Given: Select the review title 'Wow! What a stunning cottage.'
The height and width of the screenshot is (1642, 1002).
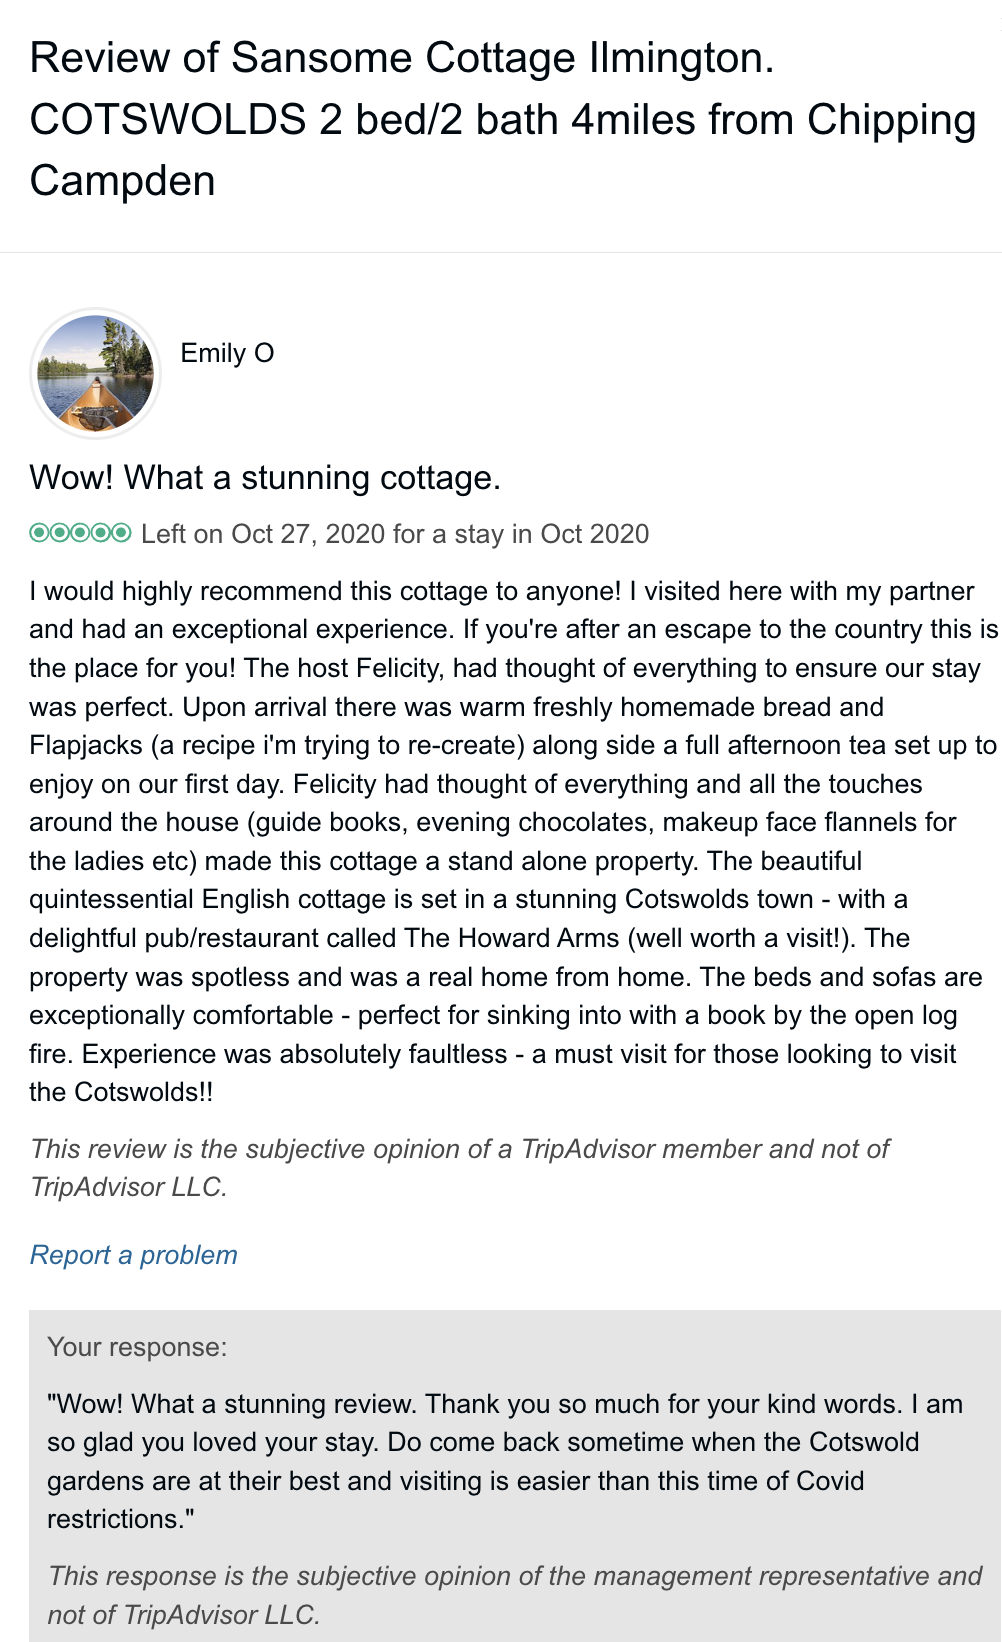Looking at the screenshot, I should pos(265,478).
